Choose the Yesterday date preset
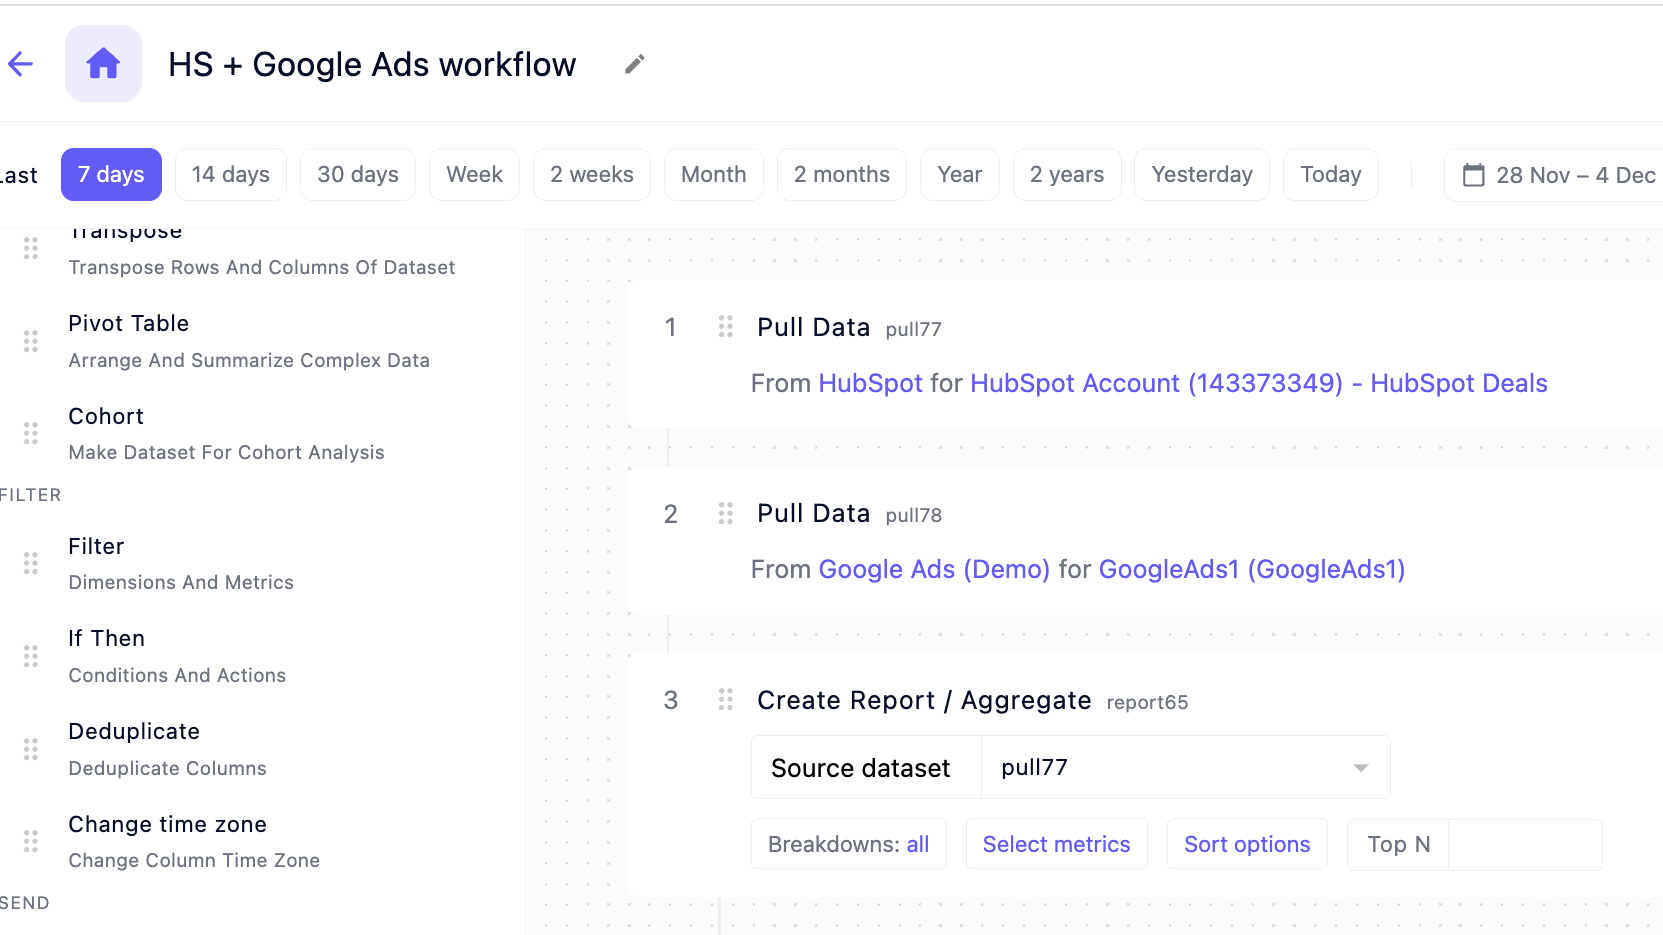This screenshot has height=935, width=1663. coord(1201,175)
